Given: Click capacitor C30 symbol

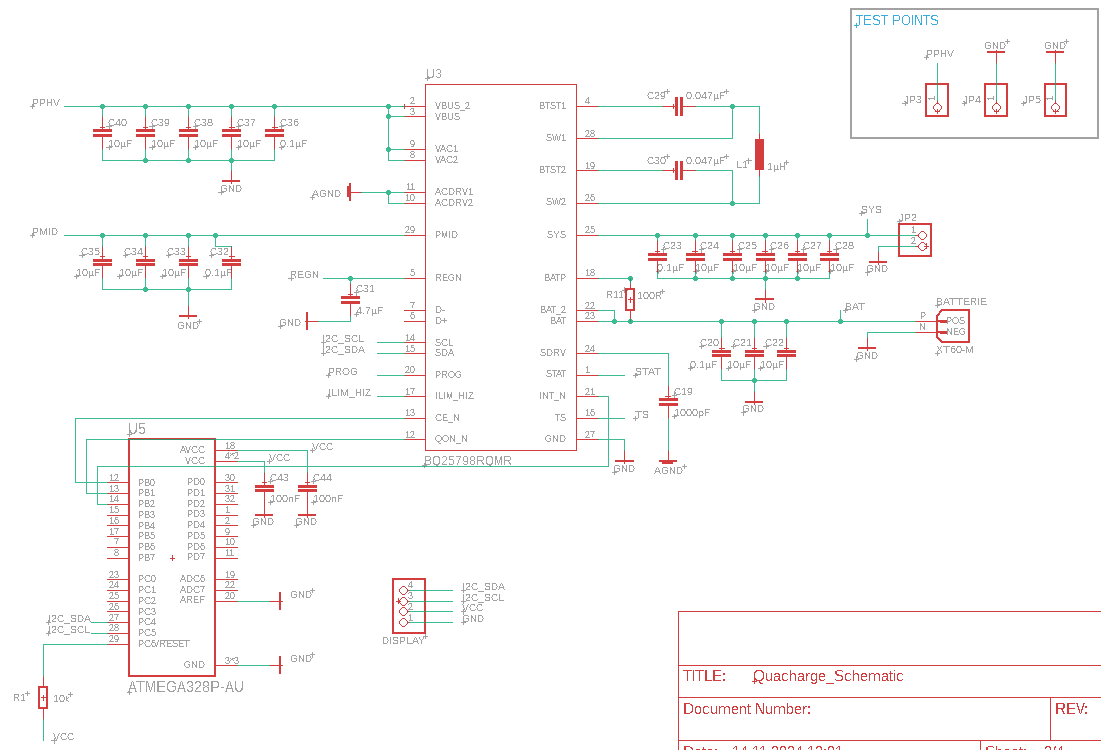Looking at the screenshot, I should tap(678, 171).
